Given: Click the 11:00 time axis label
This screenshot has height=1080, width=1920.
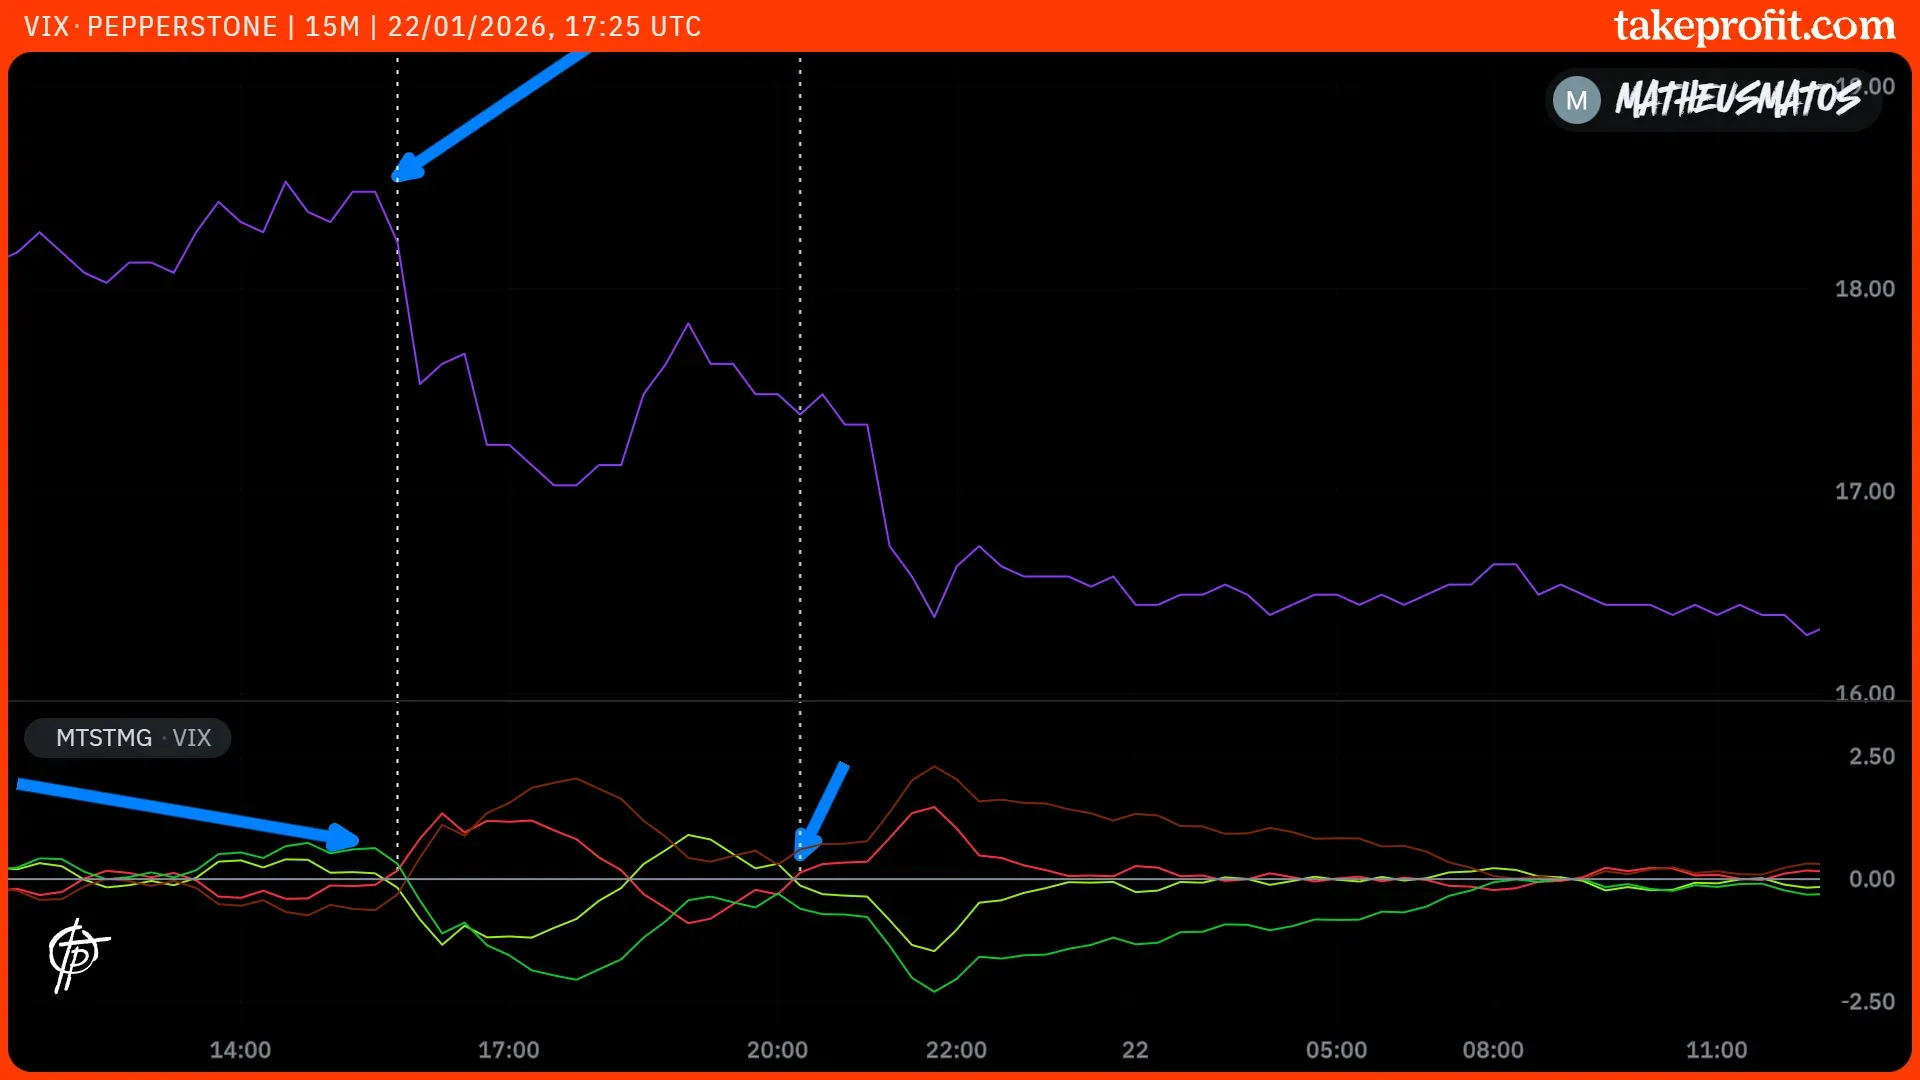Looking at the screenshot, I should click(1716, 1050).
